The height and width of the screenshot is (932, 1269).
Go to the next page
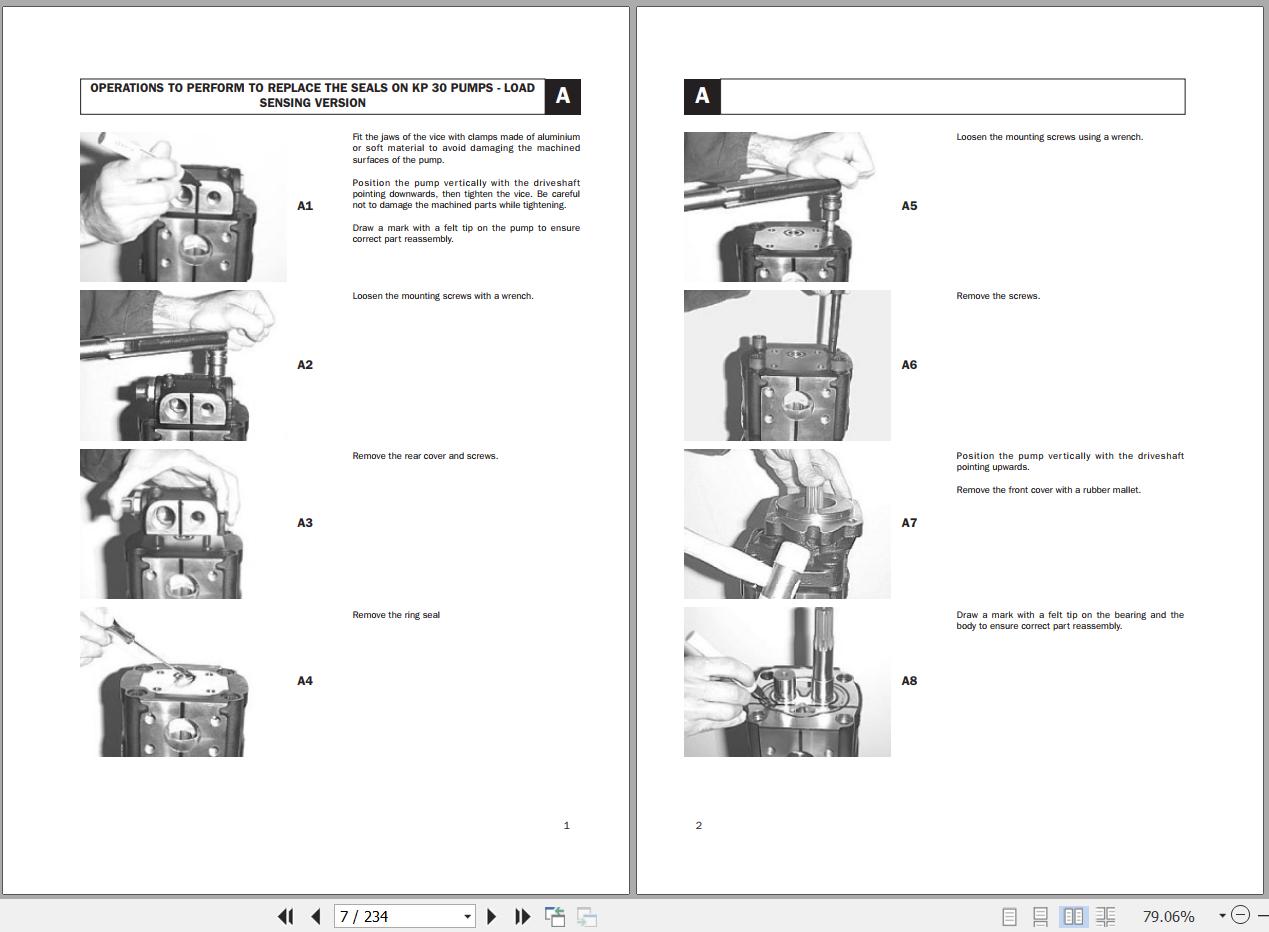point(491,916)
